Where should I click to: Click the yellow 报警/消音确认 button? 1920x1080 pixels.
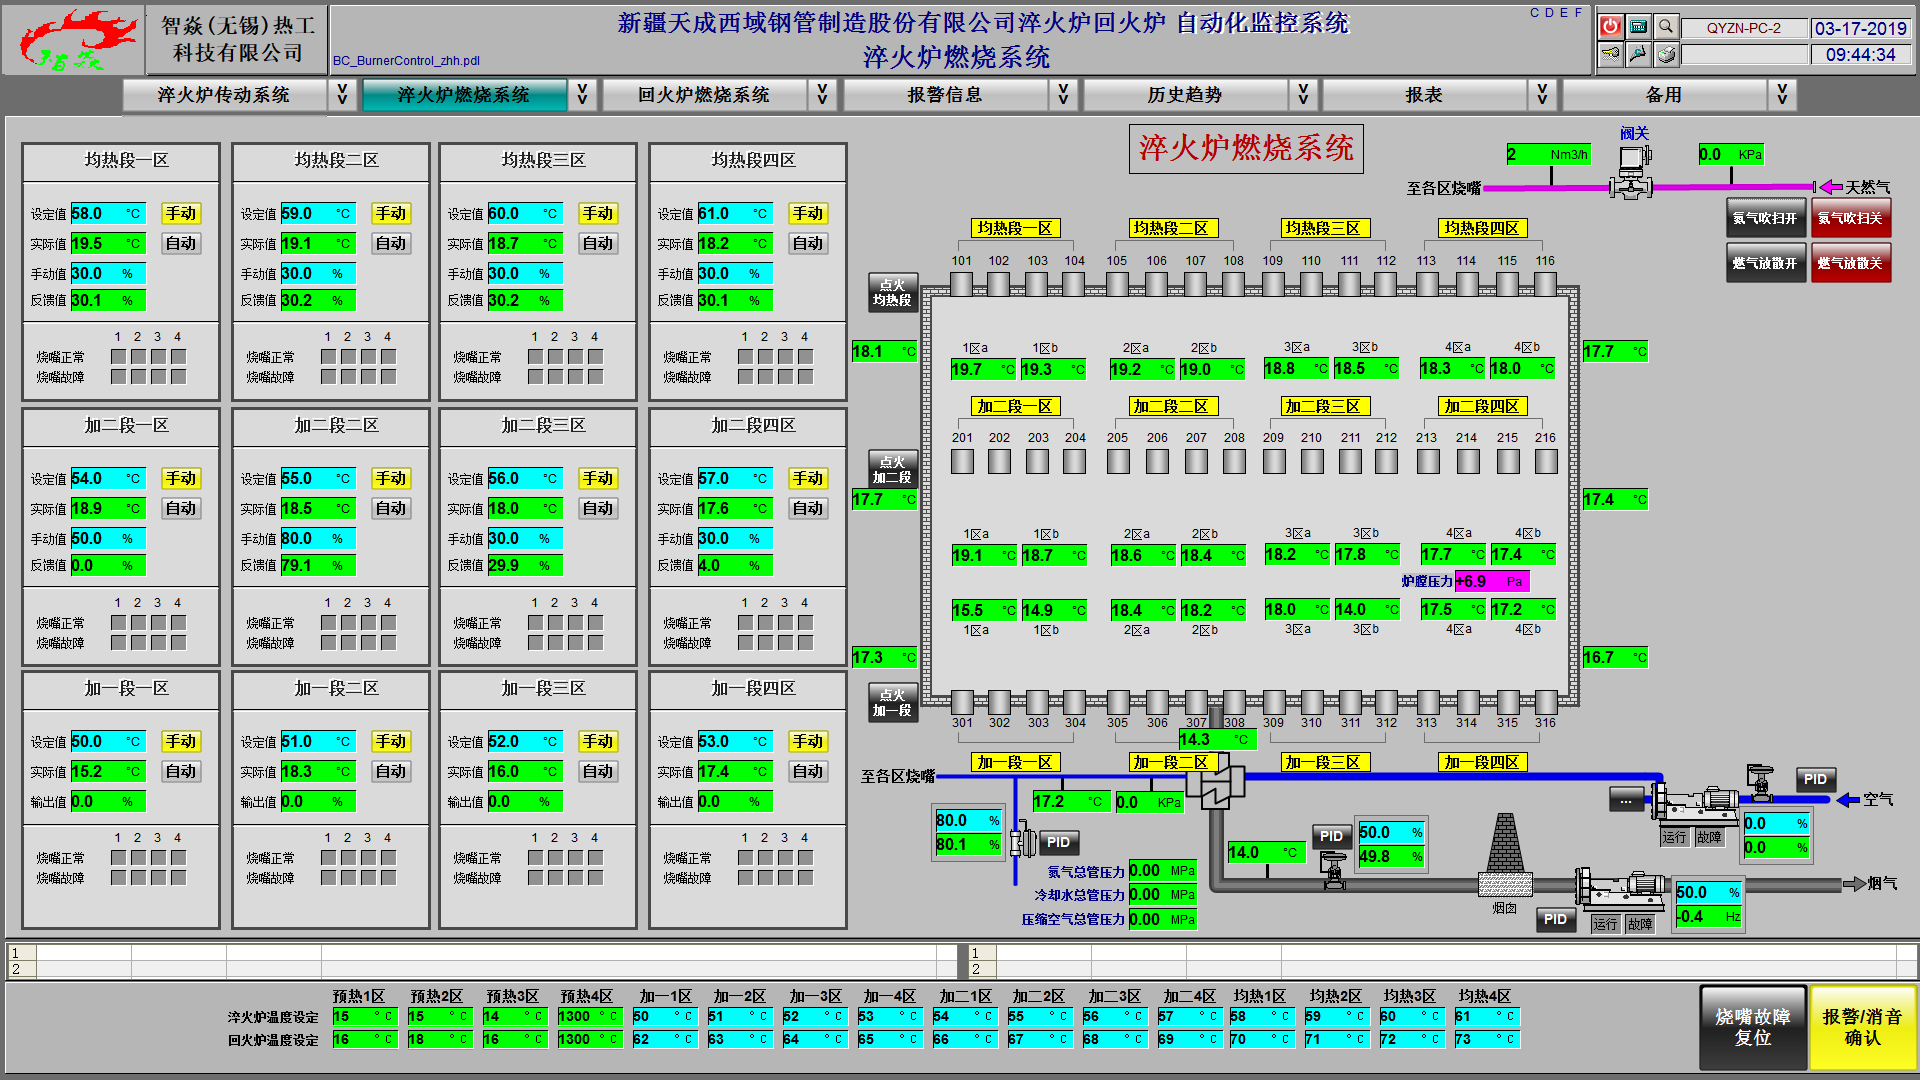(x=1862, y=1027)
